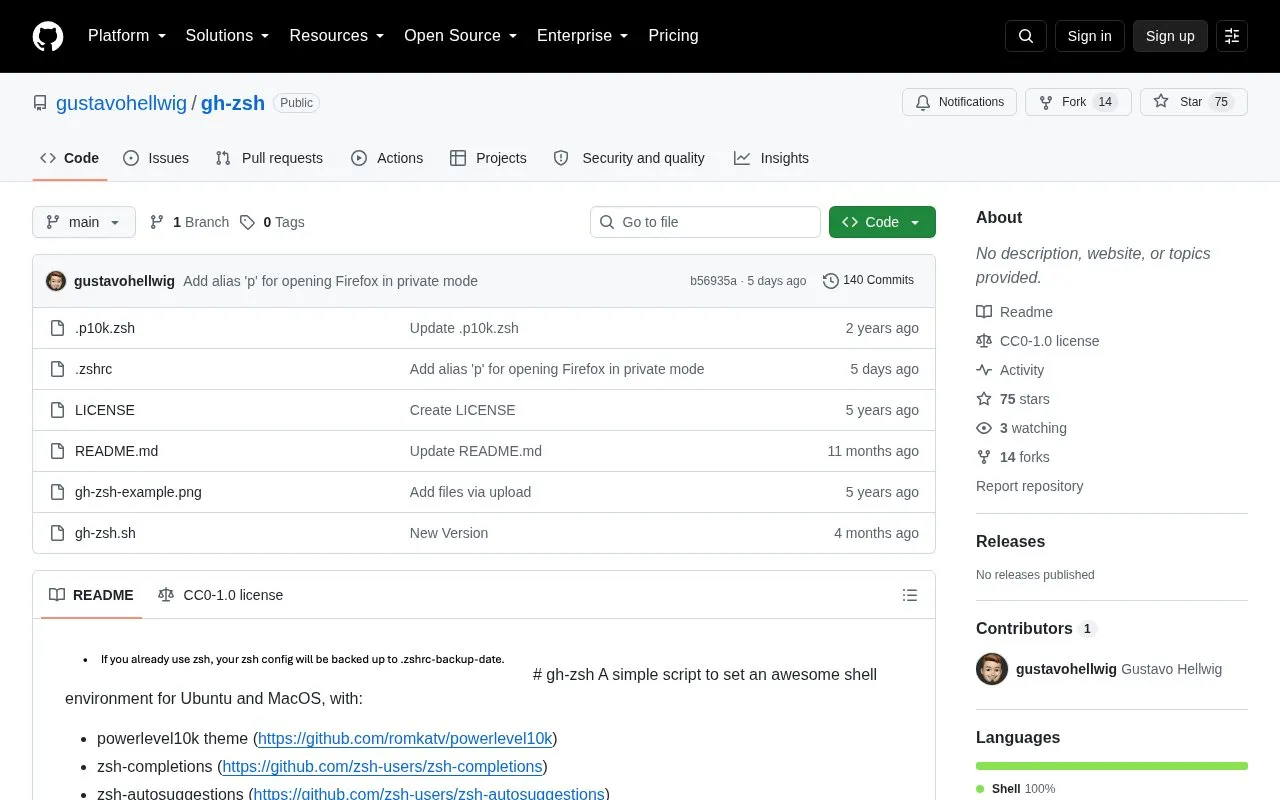The width and height of the screenshot is (1280, 800).
Task: Click the b56935a commit hash
Action: pyautogui.click(x=713, y=281)
